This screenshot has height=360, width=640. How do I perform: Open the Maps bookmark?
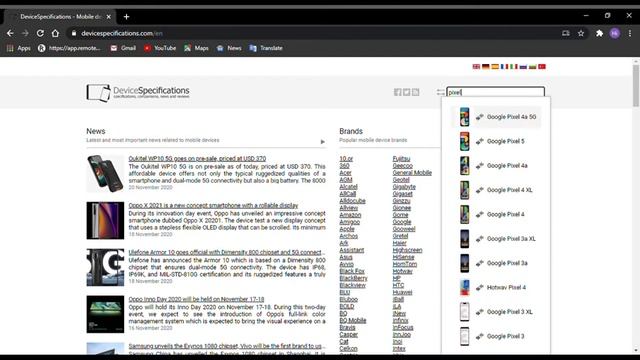tap(196, 48)
